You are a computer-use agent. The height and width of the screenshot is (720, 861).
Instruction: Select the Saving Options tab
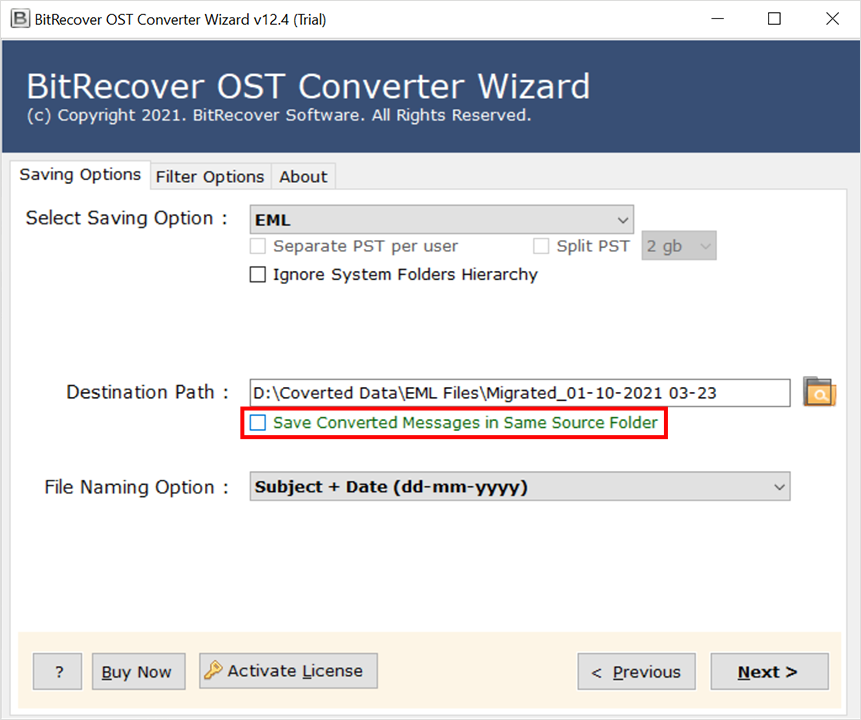click(80, 175)
